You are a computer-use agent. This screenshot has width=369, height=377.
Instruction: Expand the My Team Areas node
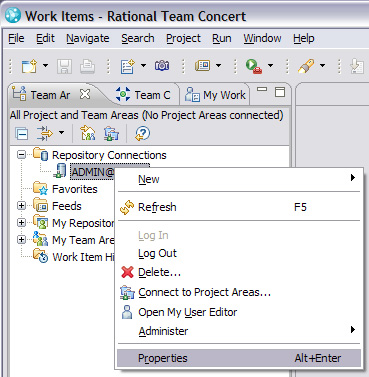click(x=21, y=239)
